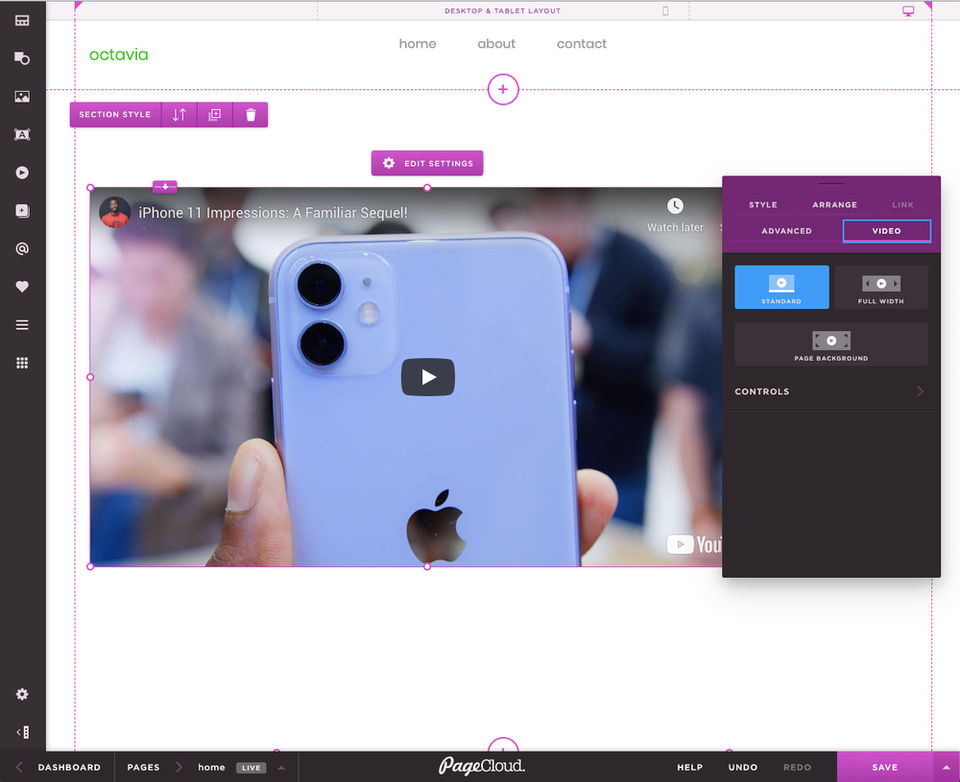Viewport: 960px width, 782px height.
Task: Open the sections tool in left sidebar
Action: [x=22, y=20]
